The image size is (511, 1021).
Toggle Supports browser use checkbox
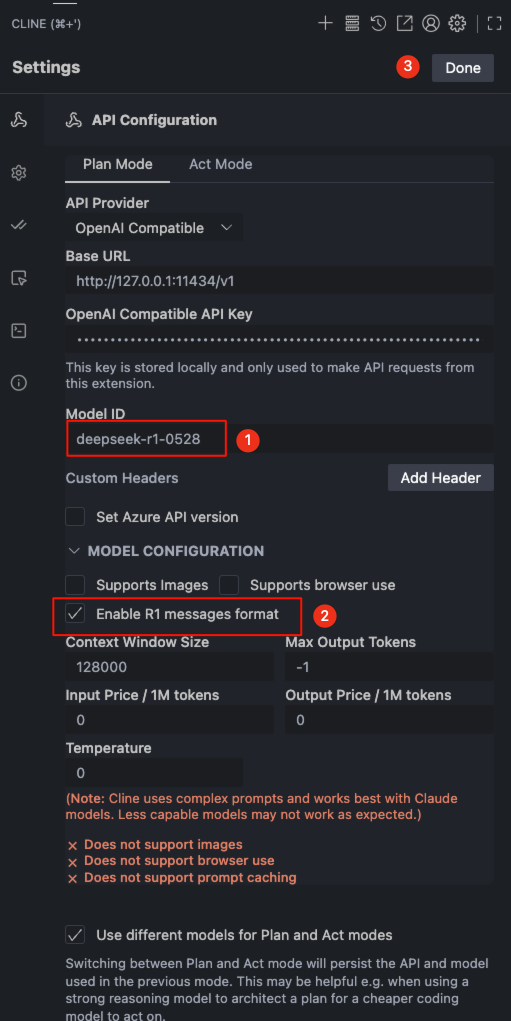229,585
